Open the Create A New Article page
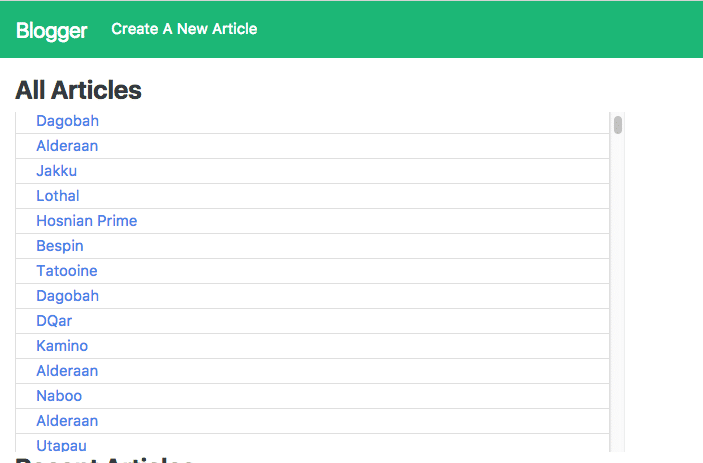Screen dimensions: 703x463 (x=184, y=29)
